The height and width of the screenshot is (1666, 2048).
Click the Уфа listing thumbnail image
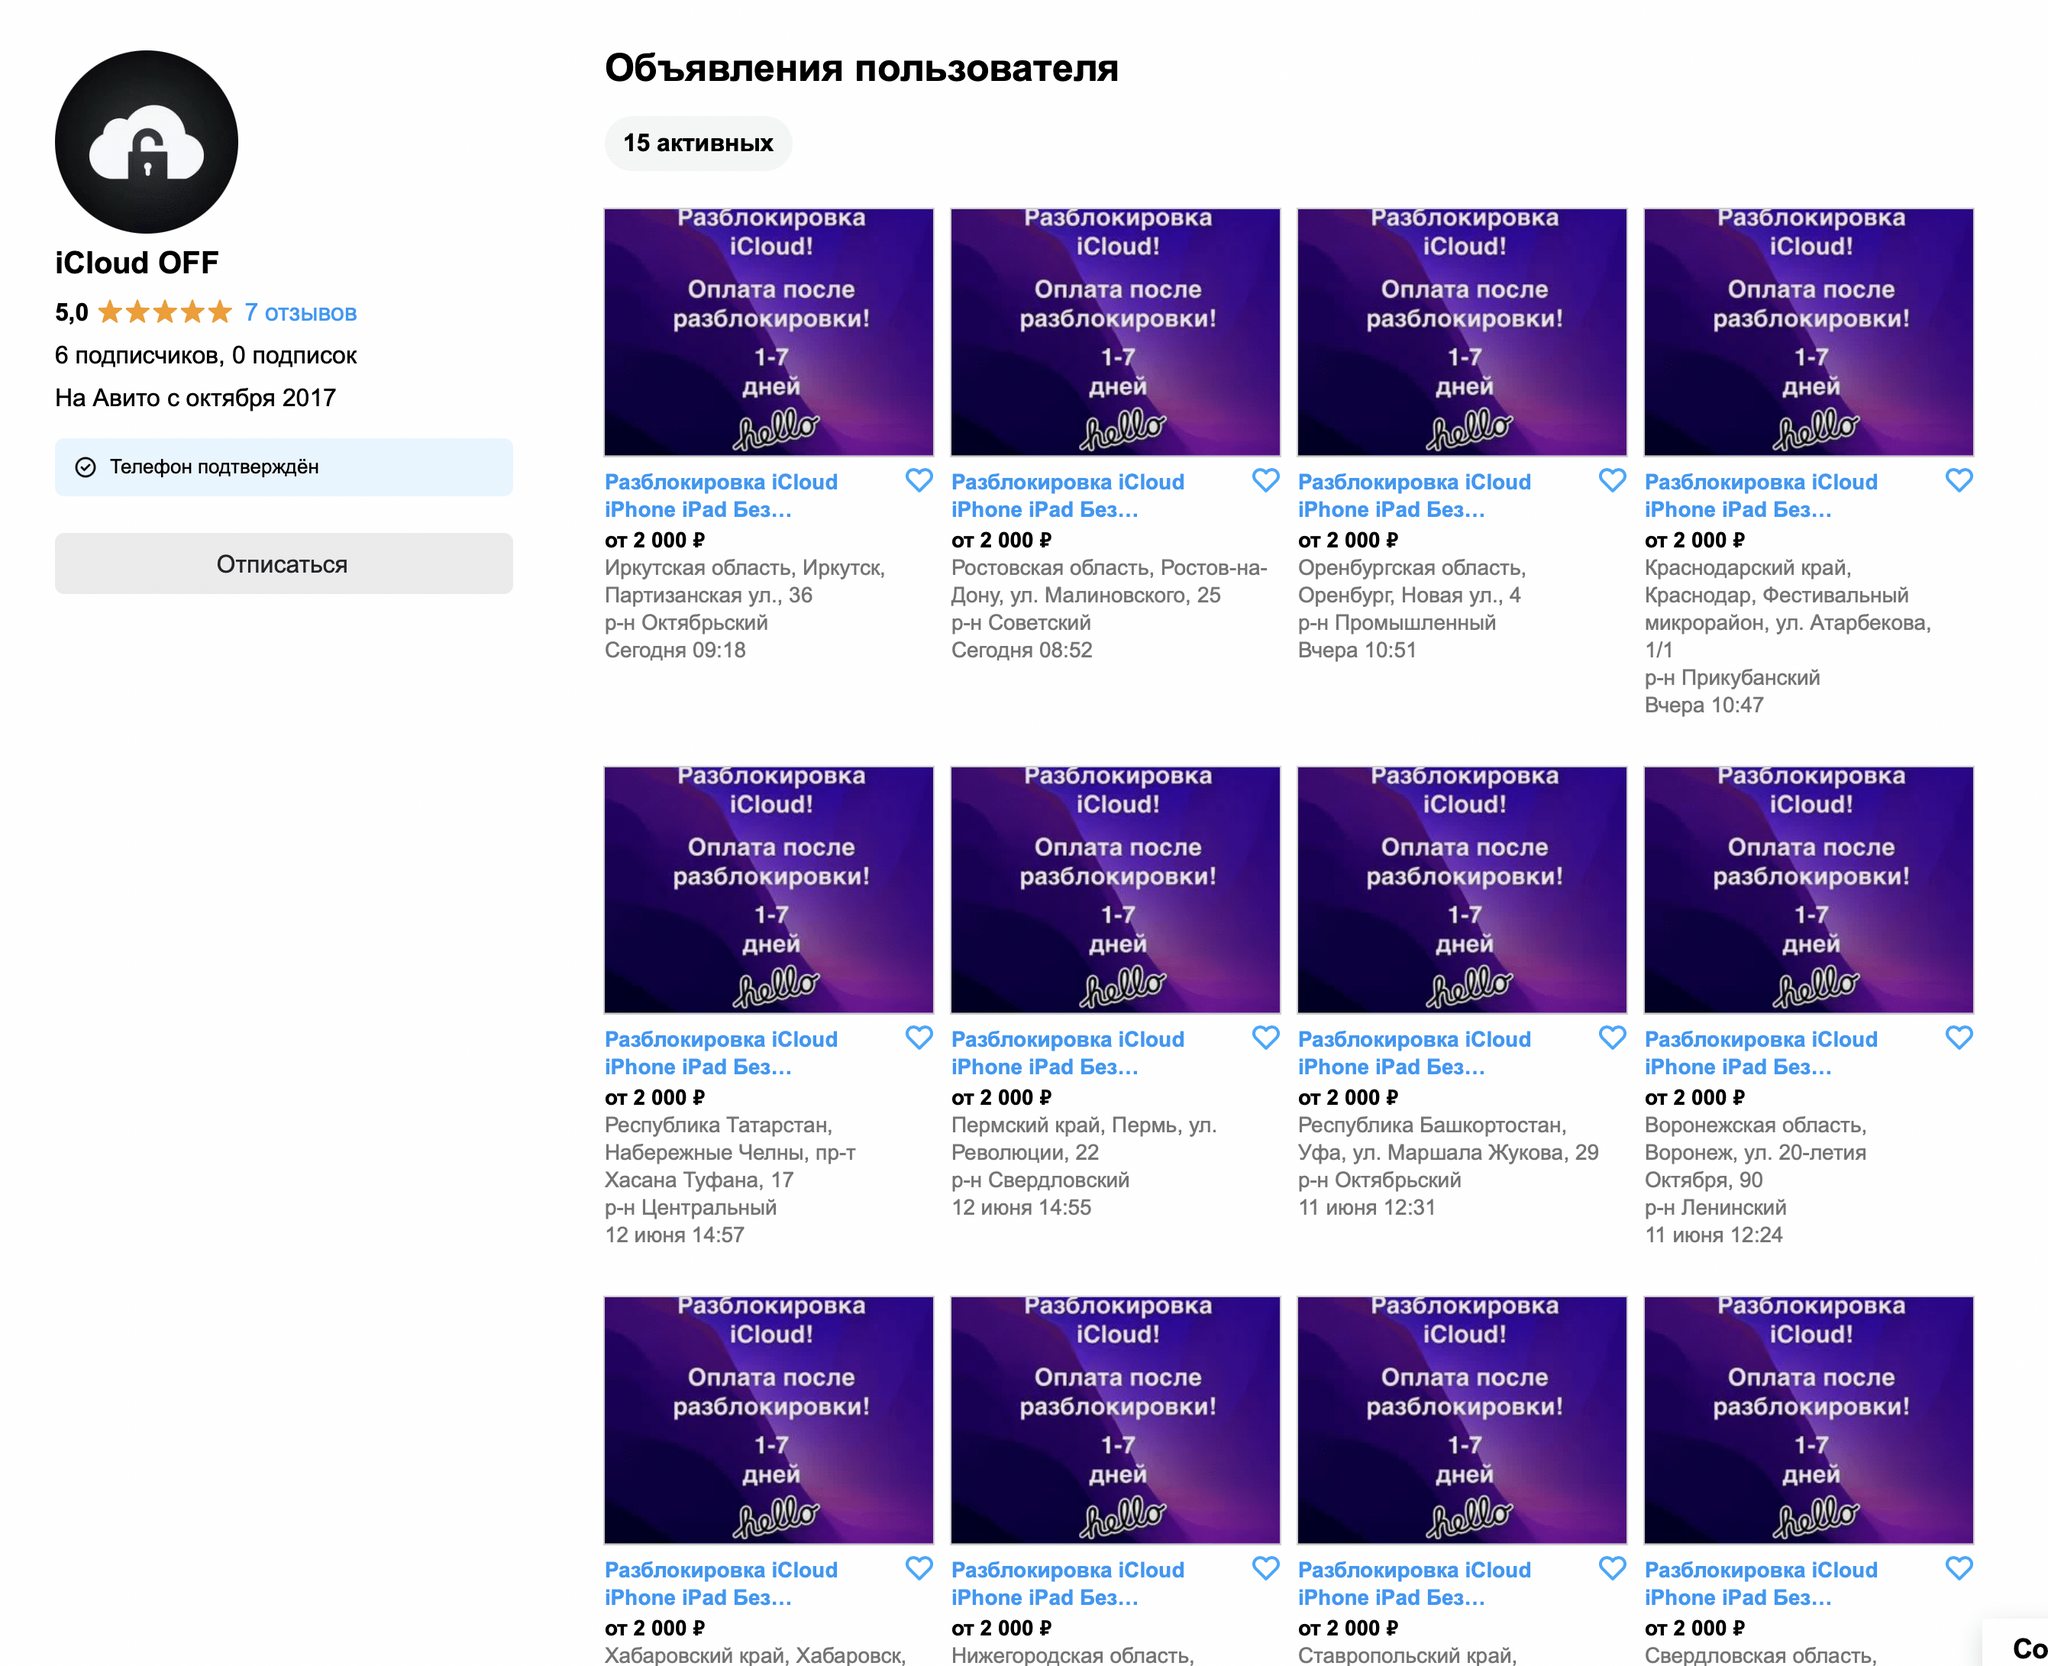point(1462,890)
